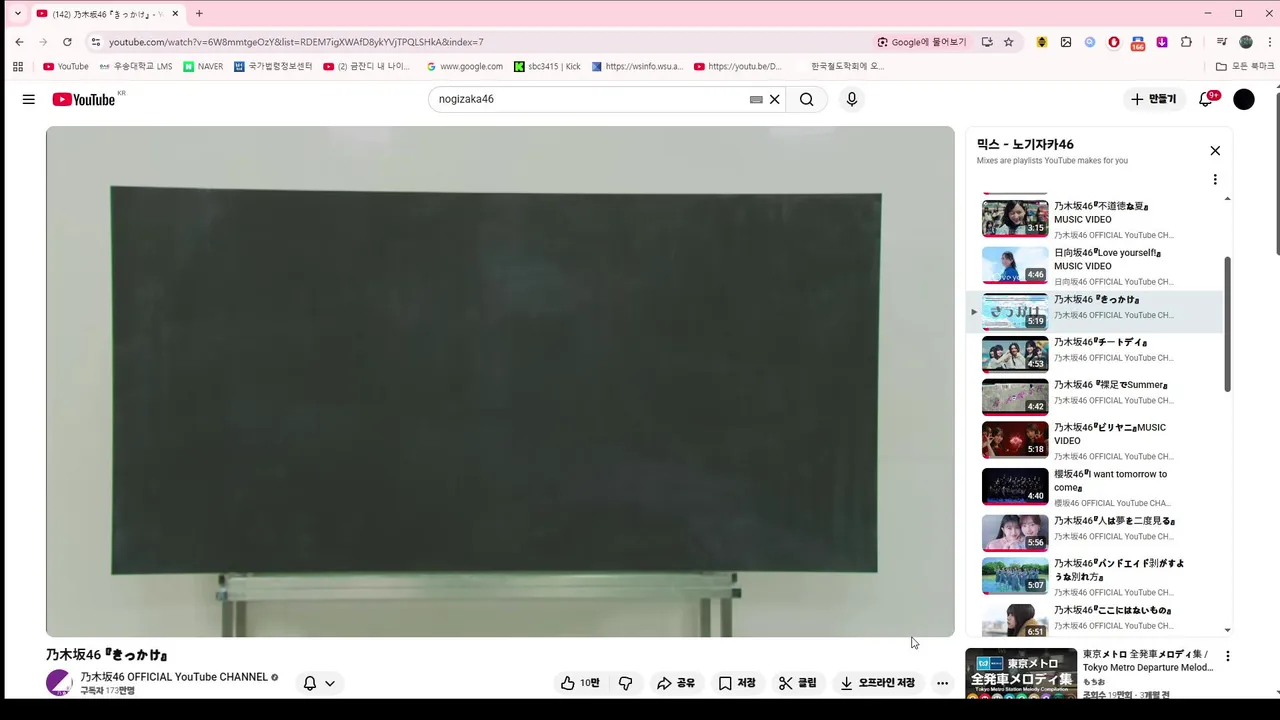Open mix playlist three-dot options
Viewport: 1280px width, 720px height.
[x=1215, y=180]
